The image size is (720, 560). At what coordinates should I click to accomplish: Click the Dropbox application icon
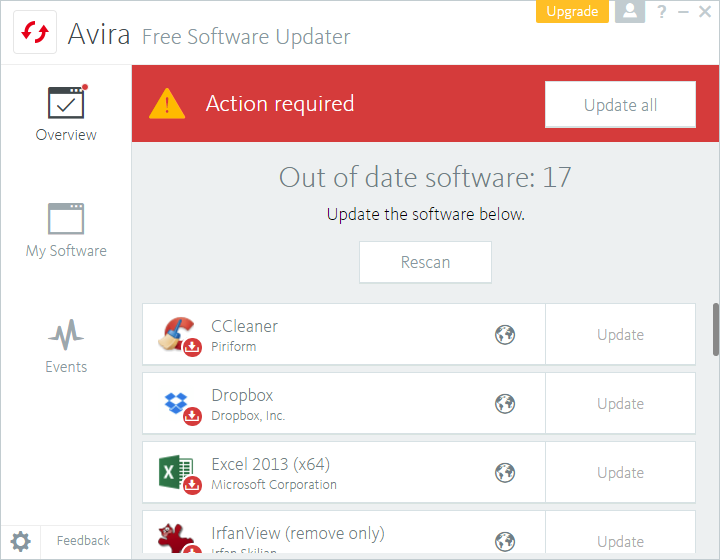179,404
